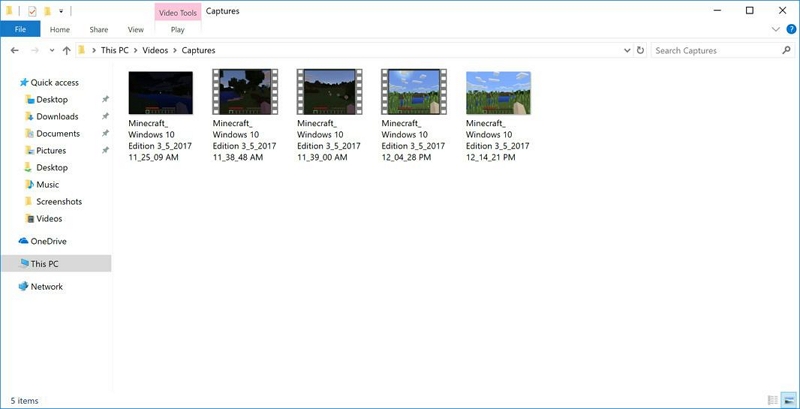Go up one folder level
Screen dimensions: 800x409
(x=66, y=50)
